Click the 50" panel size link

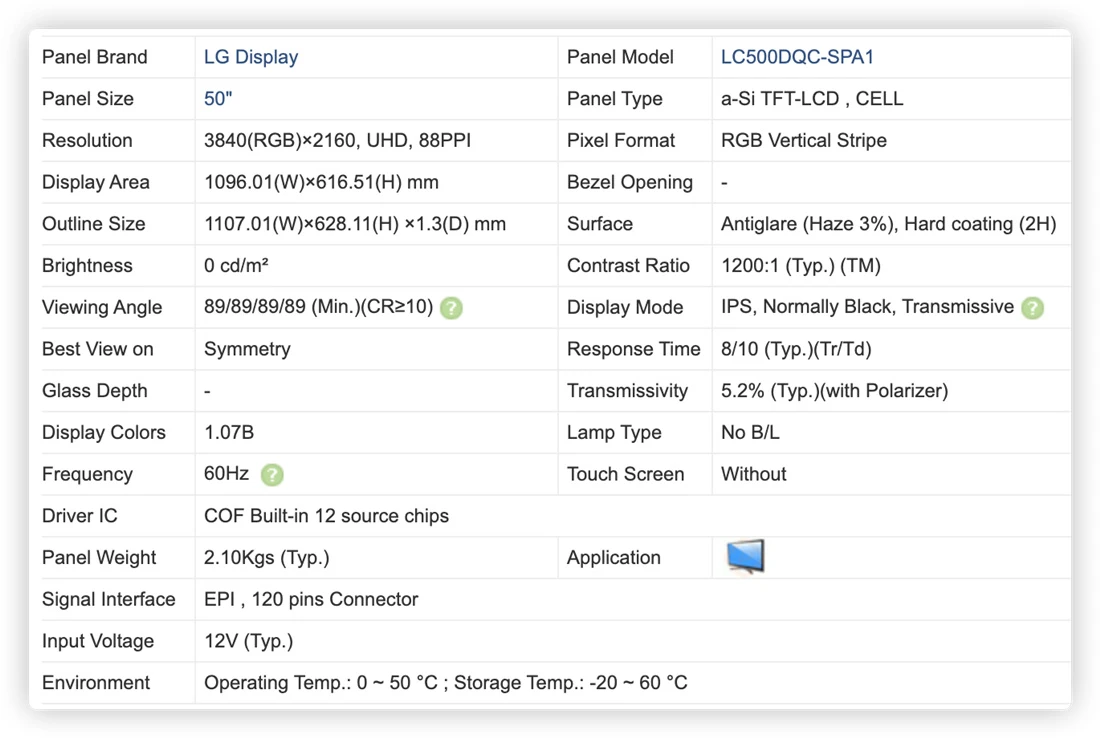point(217,99)
